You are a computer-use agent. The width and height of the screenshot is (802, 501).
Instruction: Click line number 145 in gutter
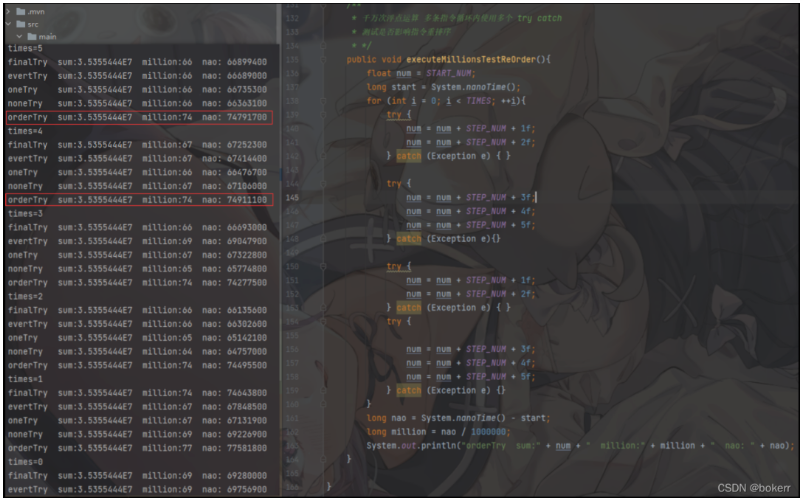[x=292, y=197]
